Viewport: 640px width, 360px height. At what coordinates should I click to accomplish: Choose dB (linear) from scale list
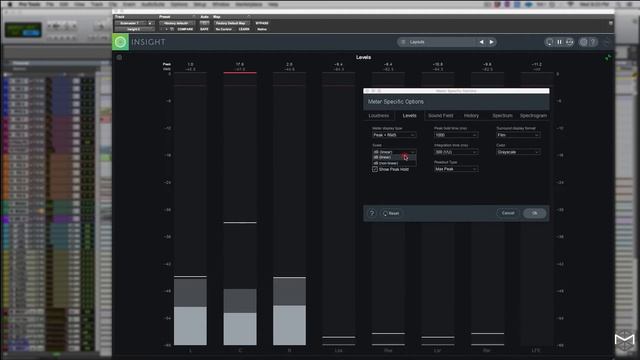click(x=394, y=158)
